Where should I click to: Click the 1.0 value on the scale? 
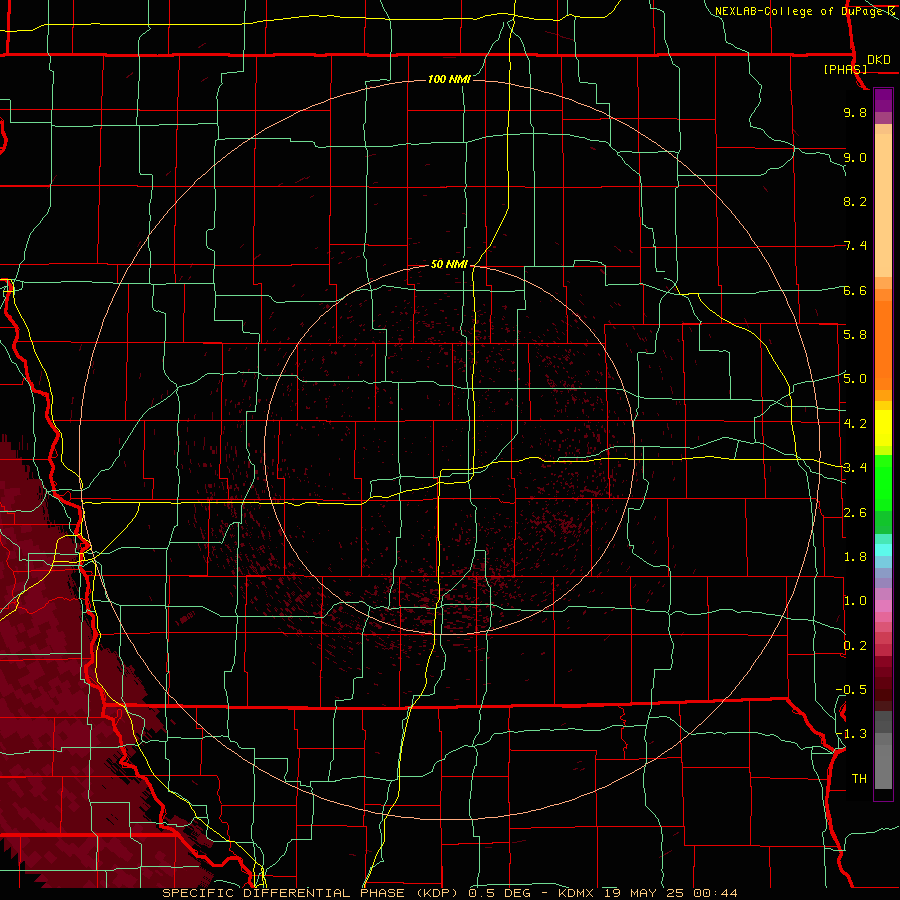(x=855, y=601)
